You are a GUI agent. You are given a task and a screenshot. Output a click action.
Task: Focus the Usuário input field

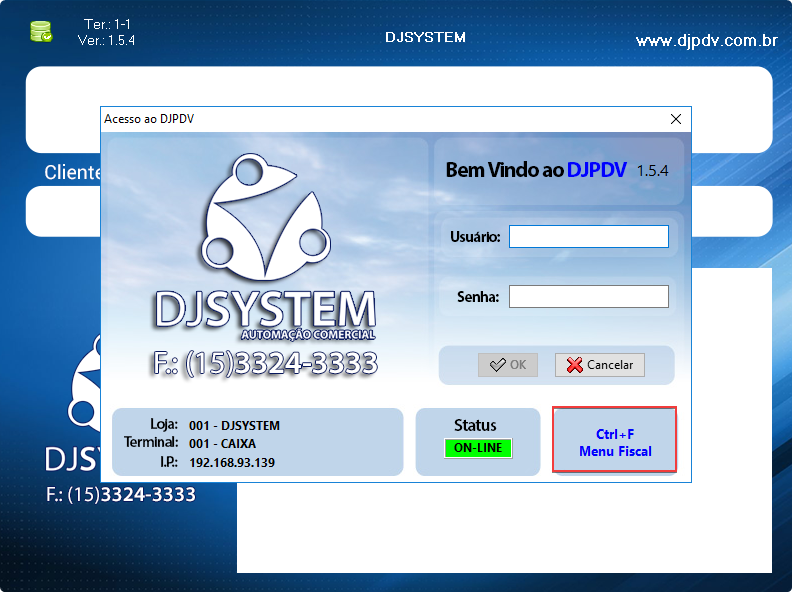click(x=588, y=236)
